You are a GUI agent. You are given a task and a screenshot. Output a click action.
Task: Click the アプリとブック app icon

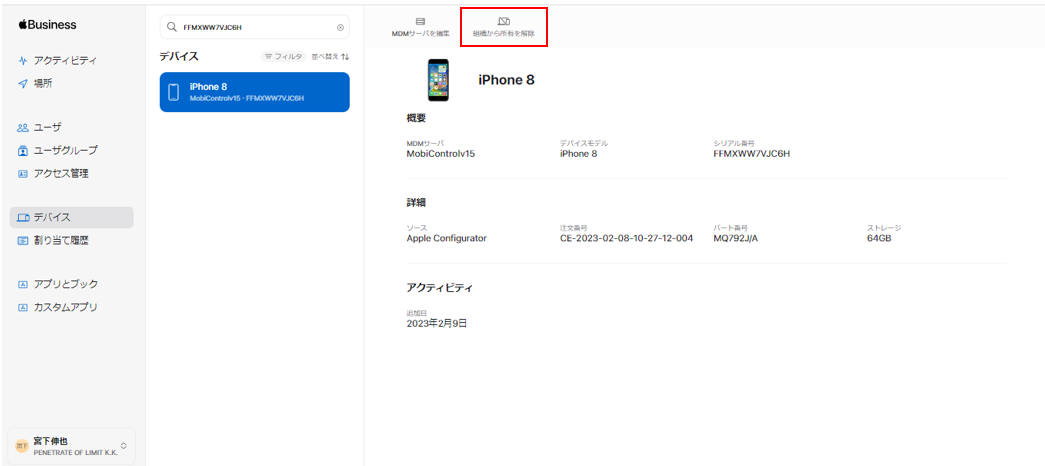pos(23,284)
